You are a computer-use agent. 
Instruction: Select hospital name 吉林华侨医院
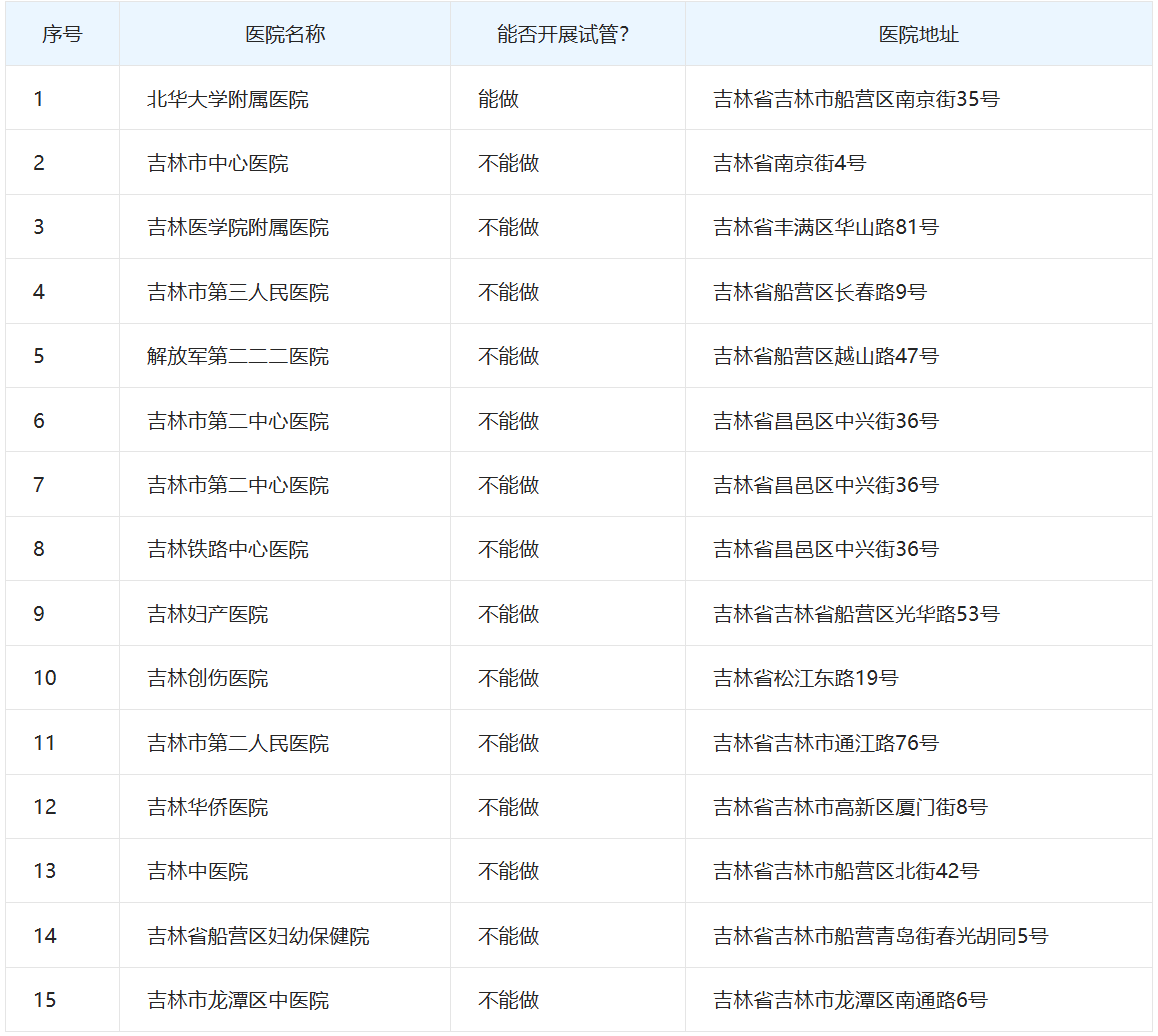tap(208, 807)
